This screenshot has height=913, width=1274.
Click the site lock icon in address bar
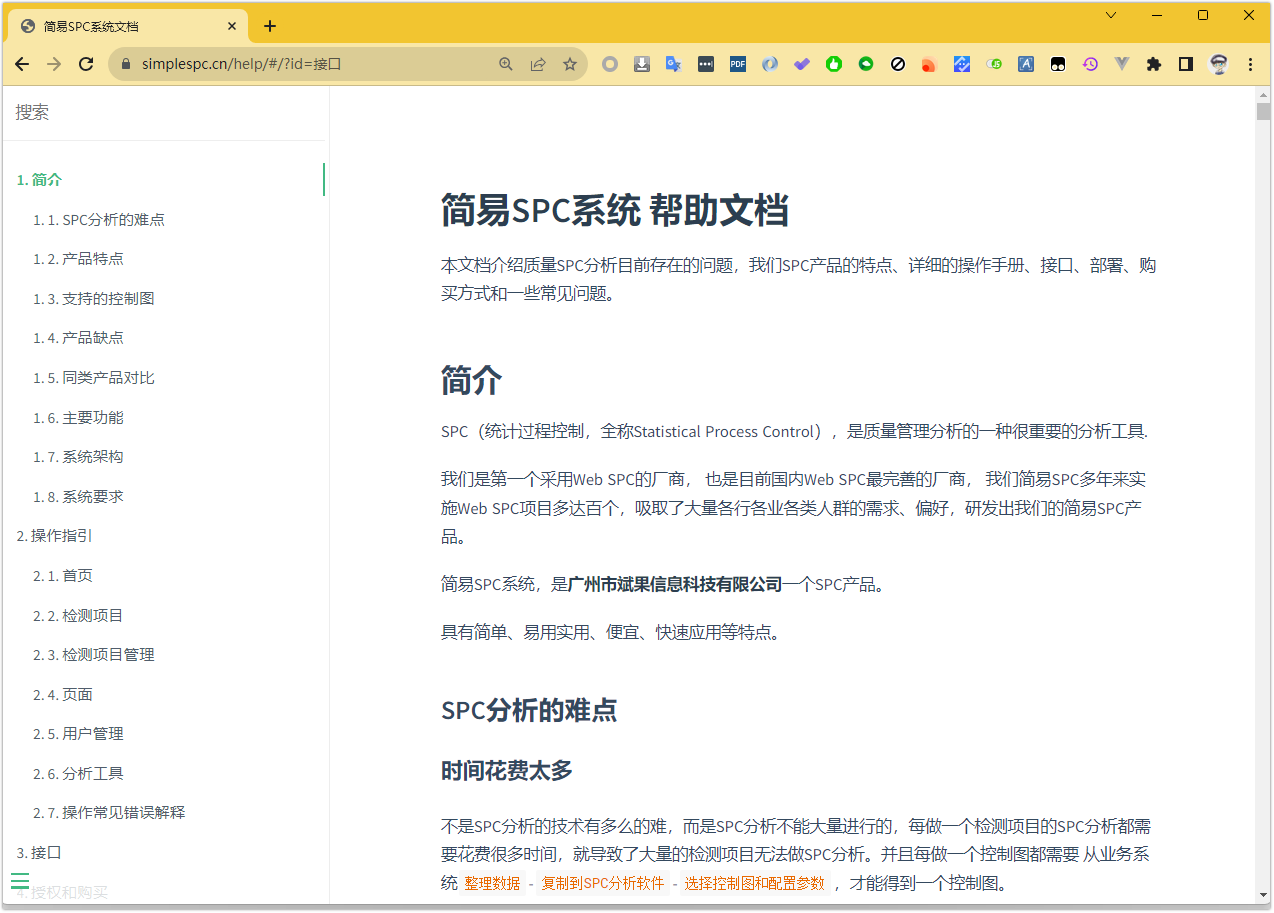126,64
